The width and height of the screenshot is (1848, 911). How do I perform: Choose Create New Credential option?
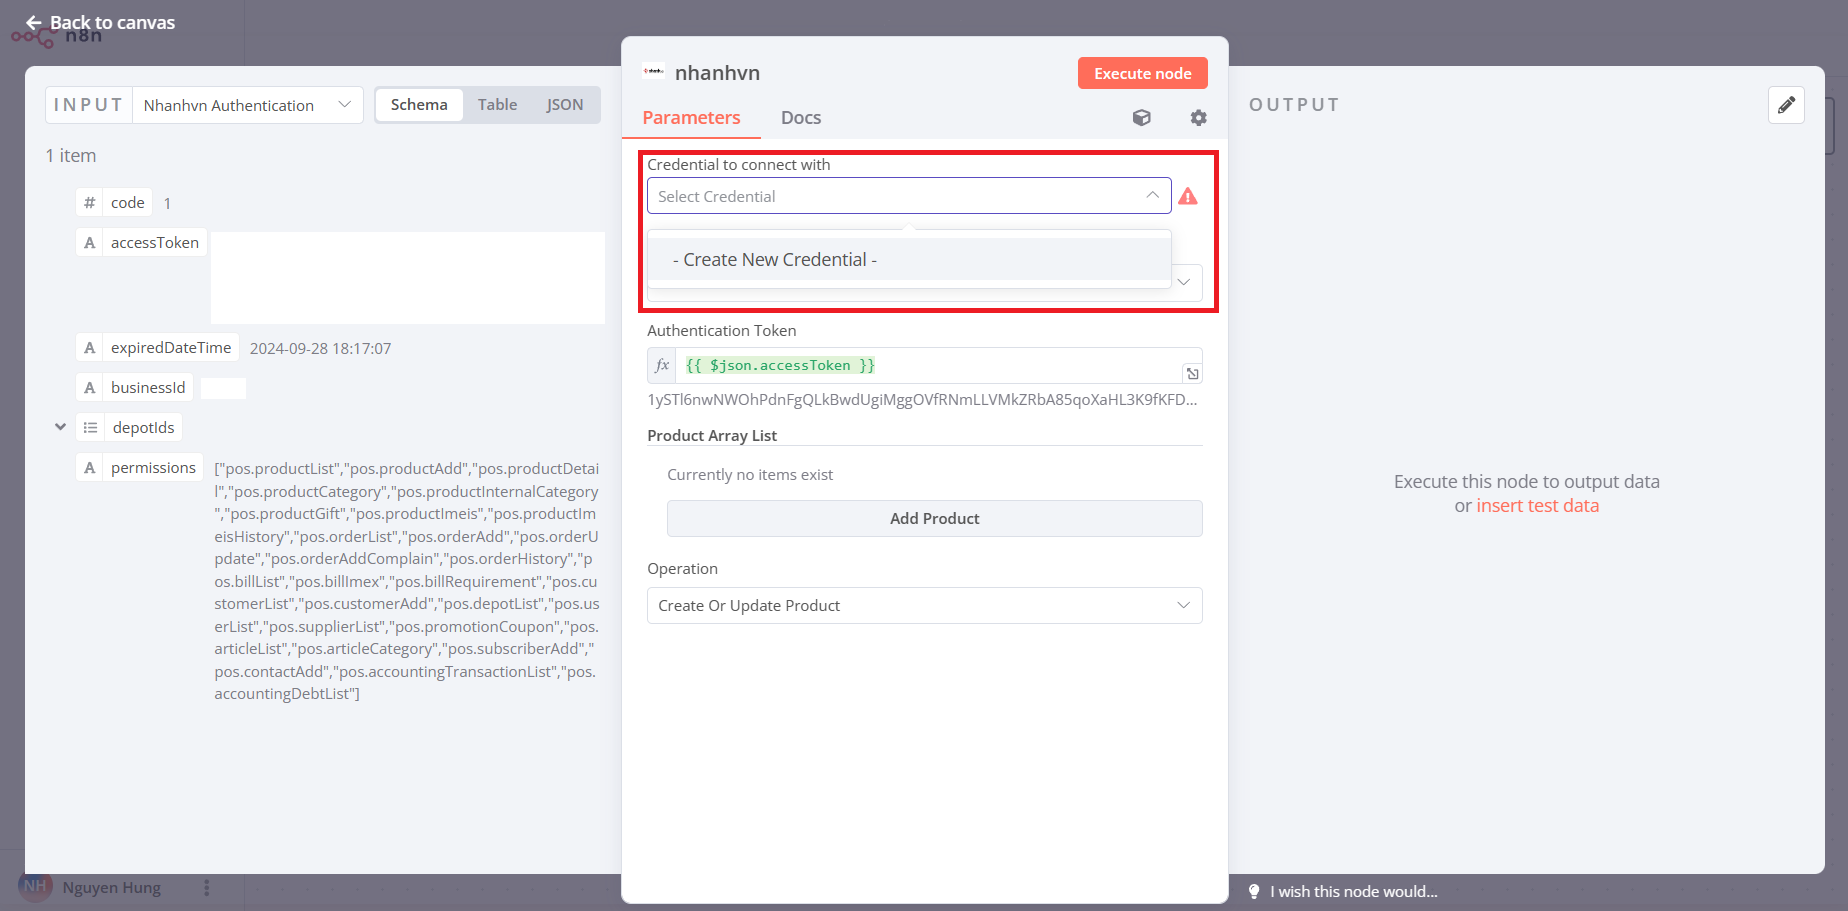click(x=775, y=260)
